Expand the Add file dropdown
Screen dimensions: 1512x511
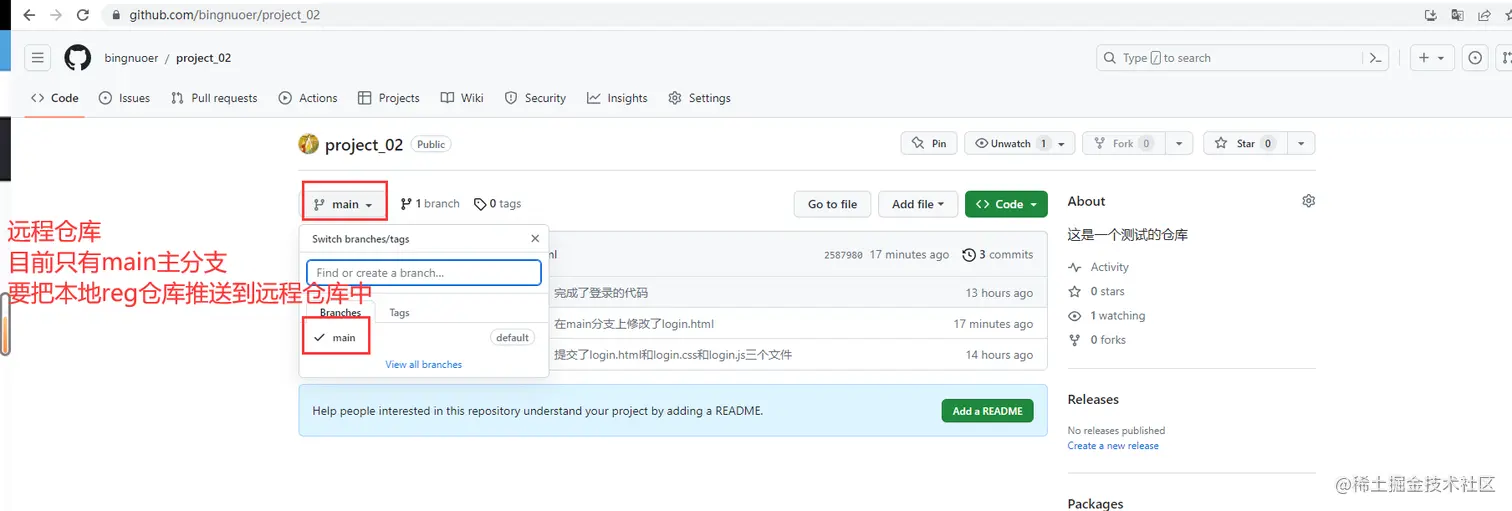pos(918,204)
